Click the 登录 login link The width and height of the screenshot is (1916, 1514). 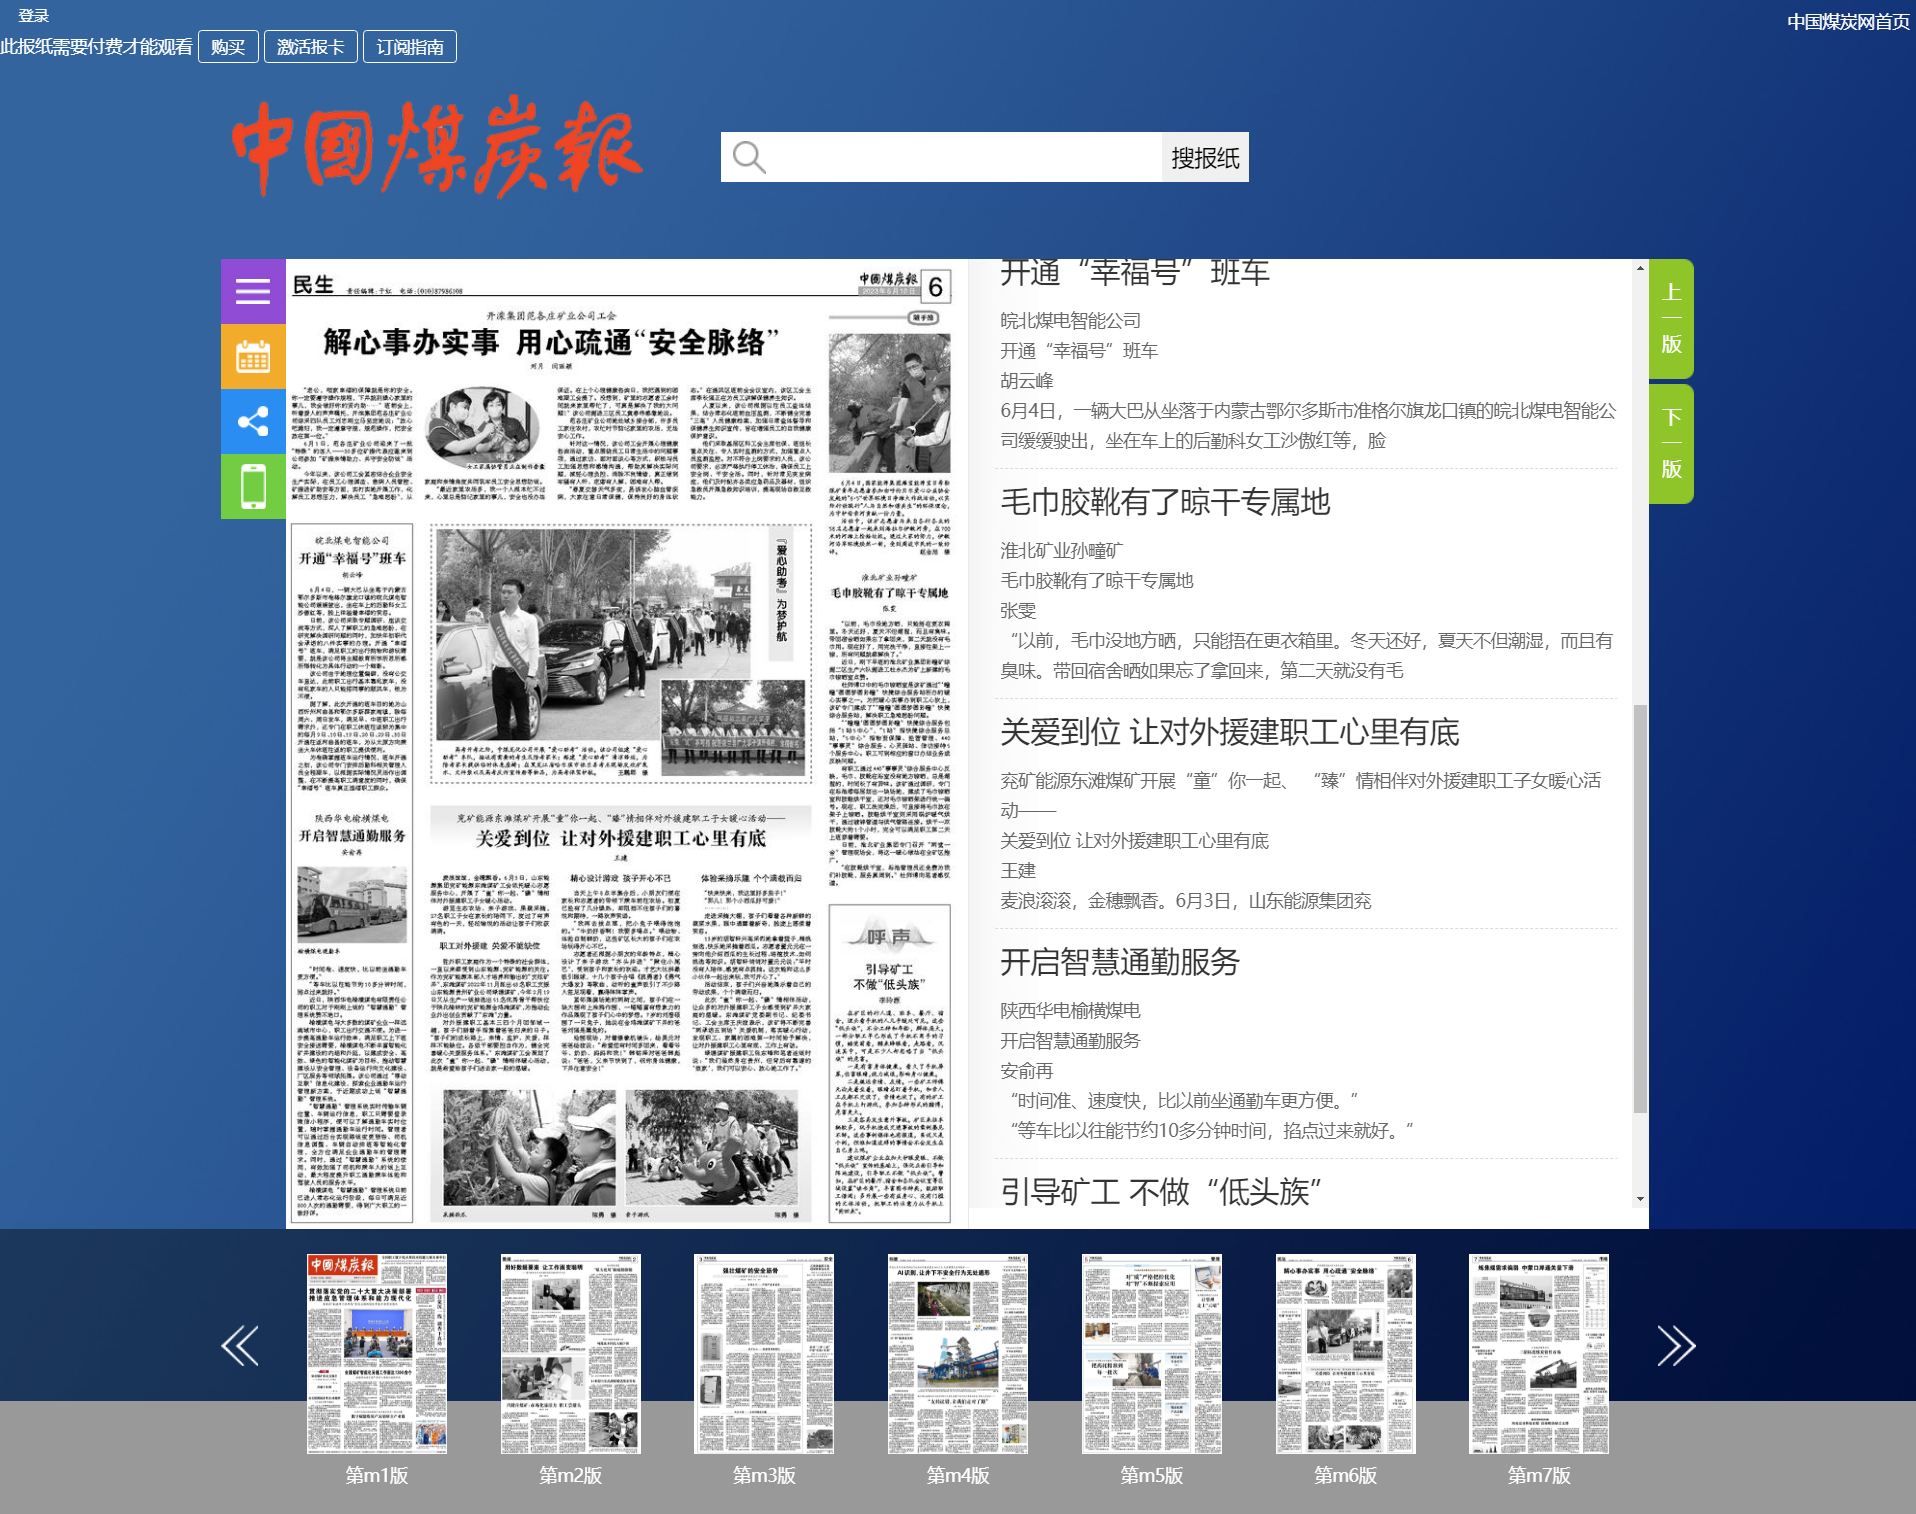coord(33,15)
